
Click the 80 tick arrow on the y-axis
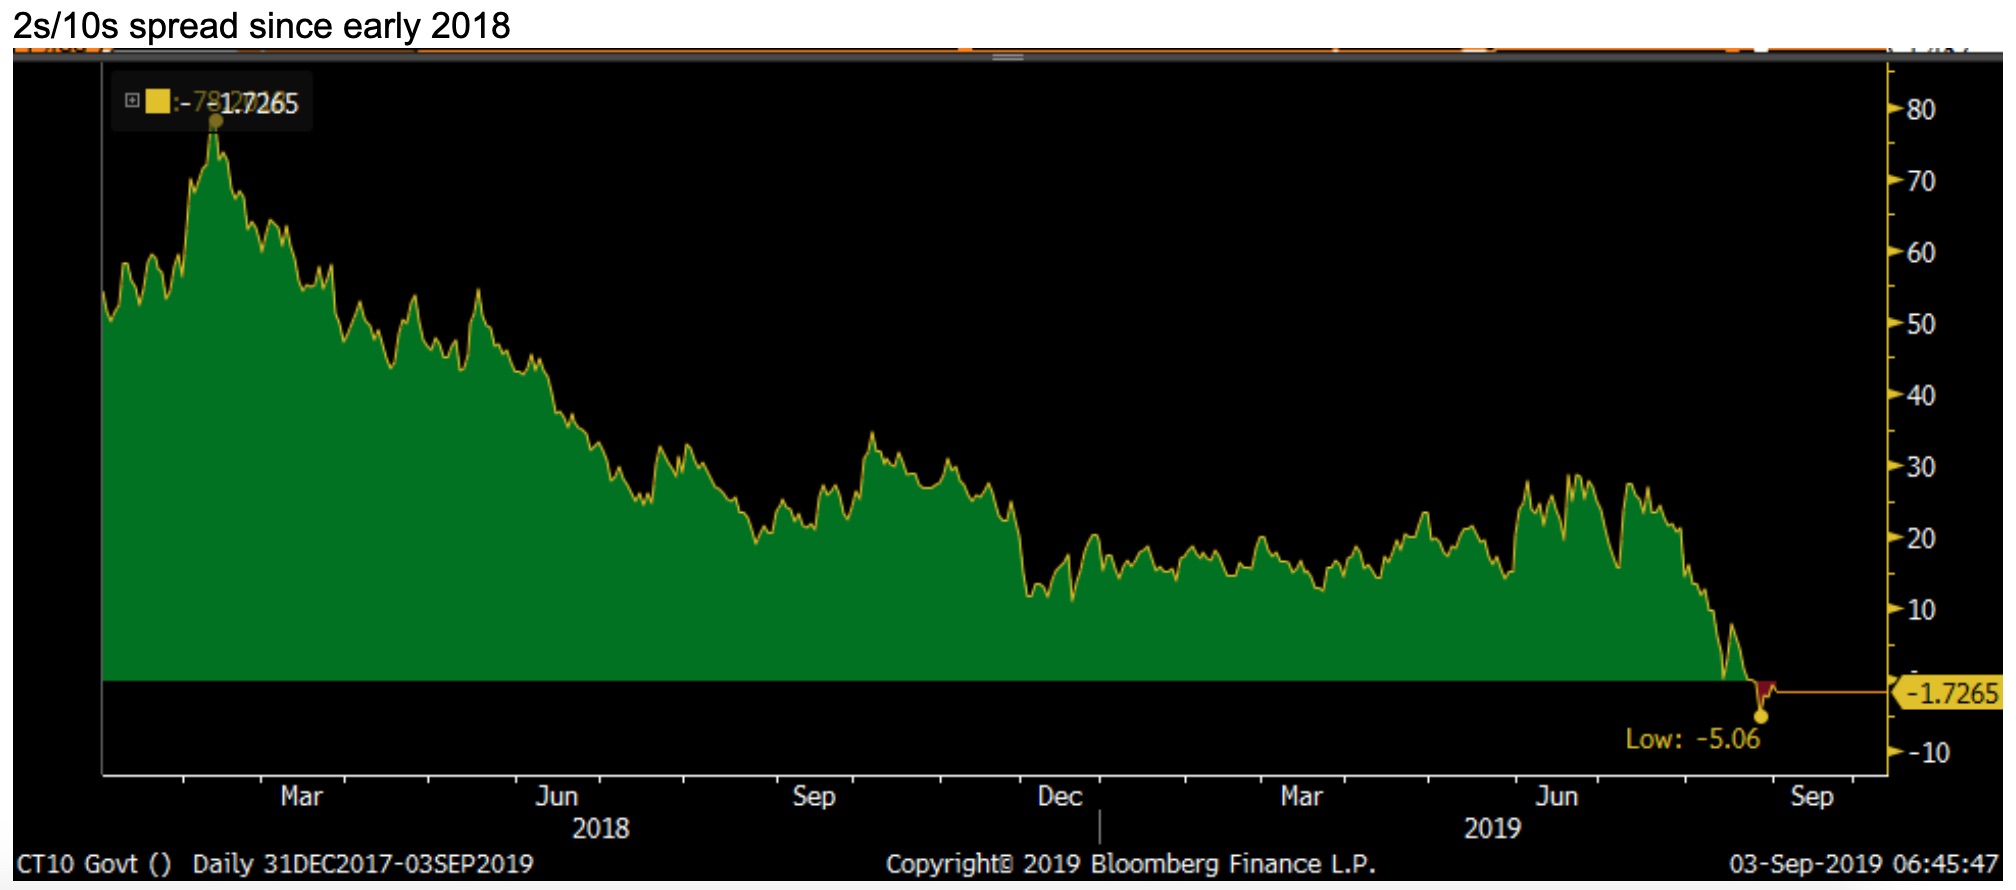click(1895, 109)
